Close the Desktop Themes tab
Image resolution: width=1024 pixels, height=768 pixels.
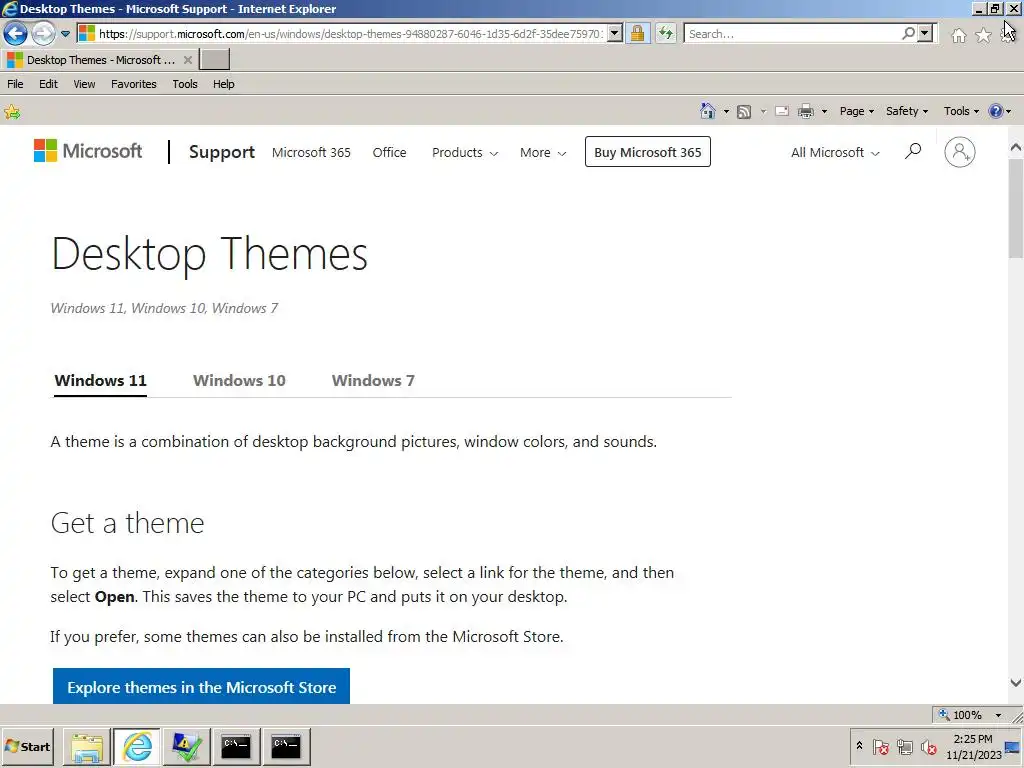pos(187,60)
